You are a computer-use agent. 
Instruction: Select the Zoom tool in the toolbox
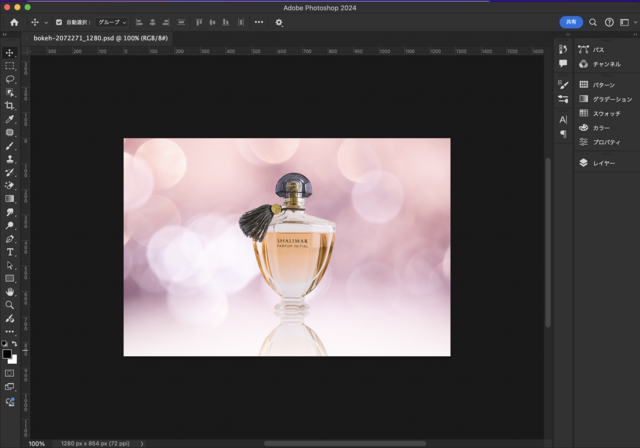pyautogui.click(x=10, y=305)
